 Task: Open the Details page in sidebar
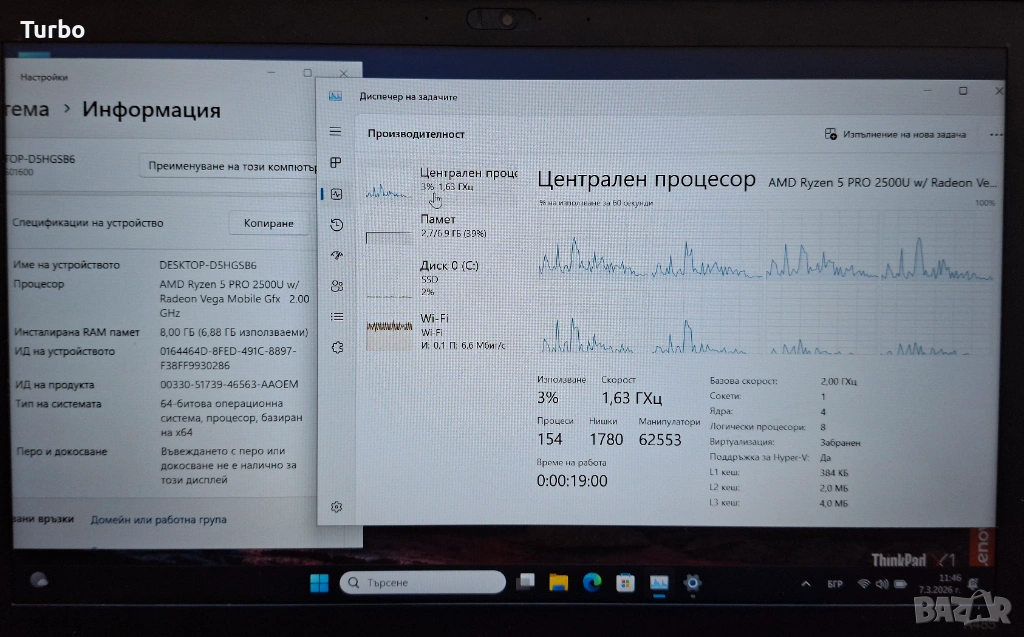[337, 317]
